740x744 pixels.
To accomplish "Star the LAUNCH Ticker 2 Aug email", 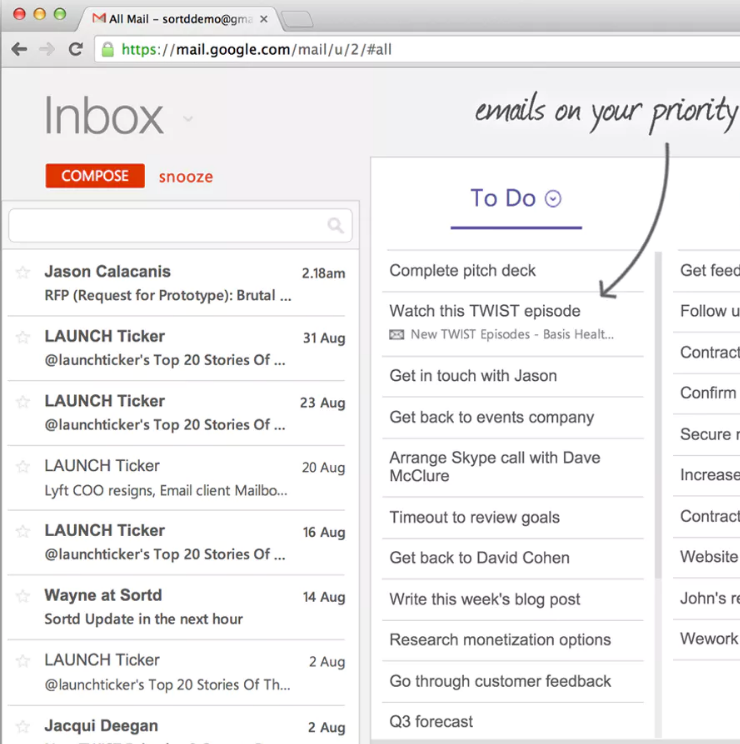I will (x=23, y=660).
